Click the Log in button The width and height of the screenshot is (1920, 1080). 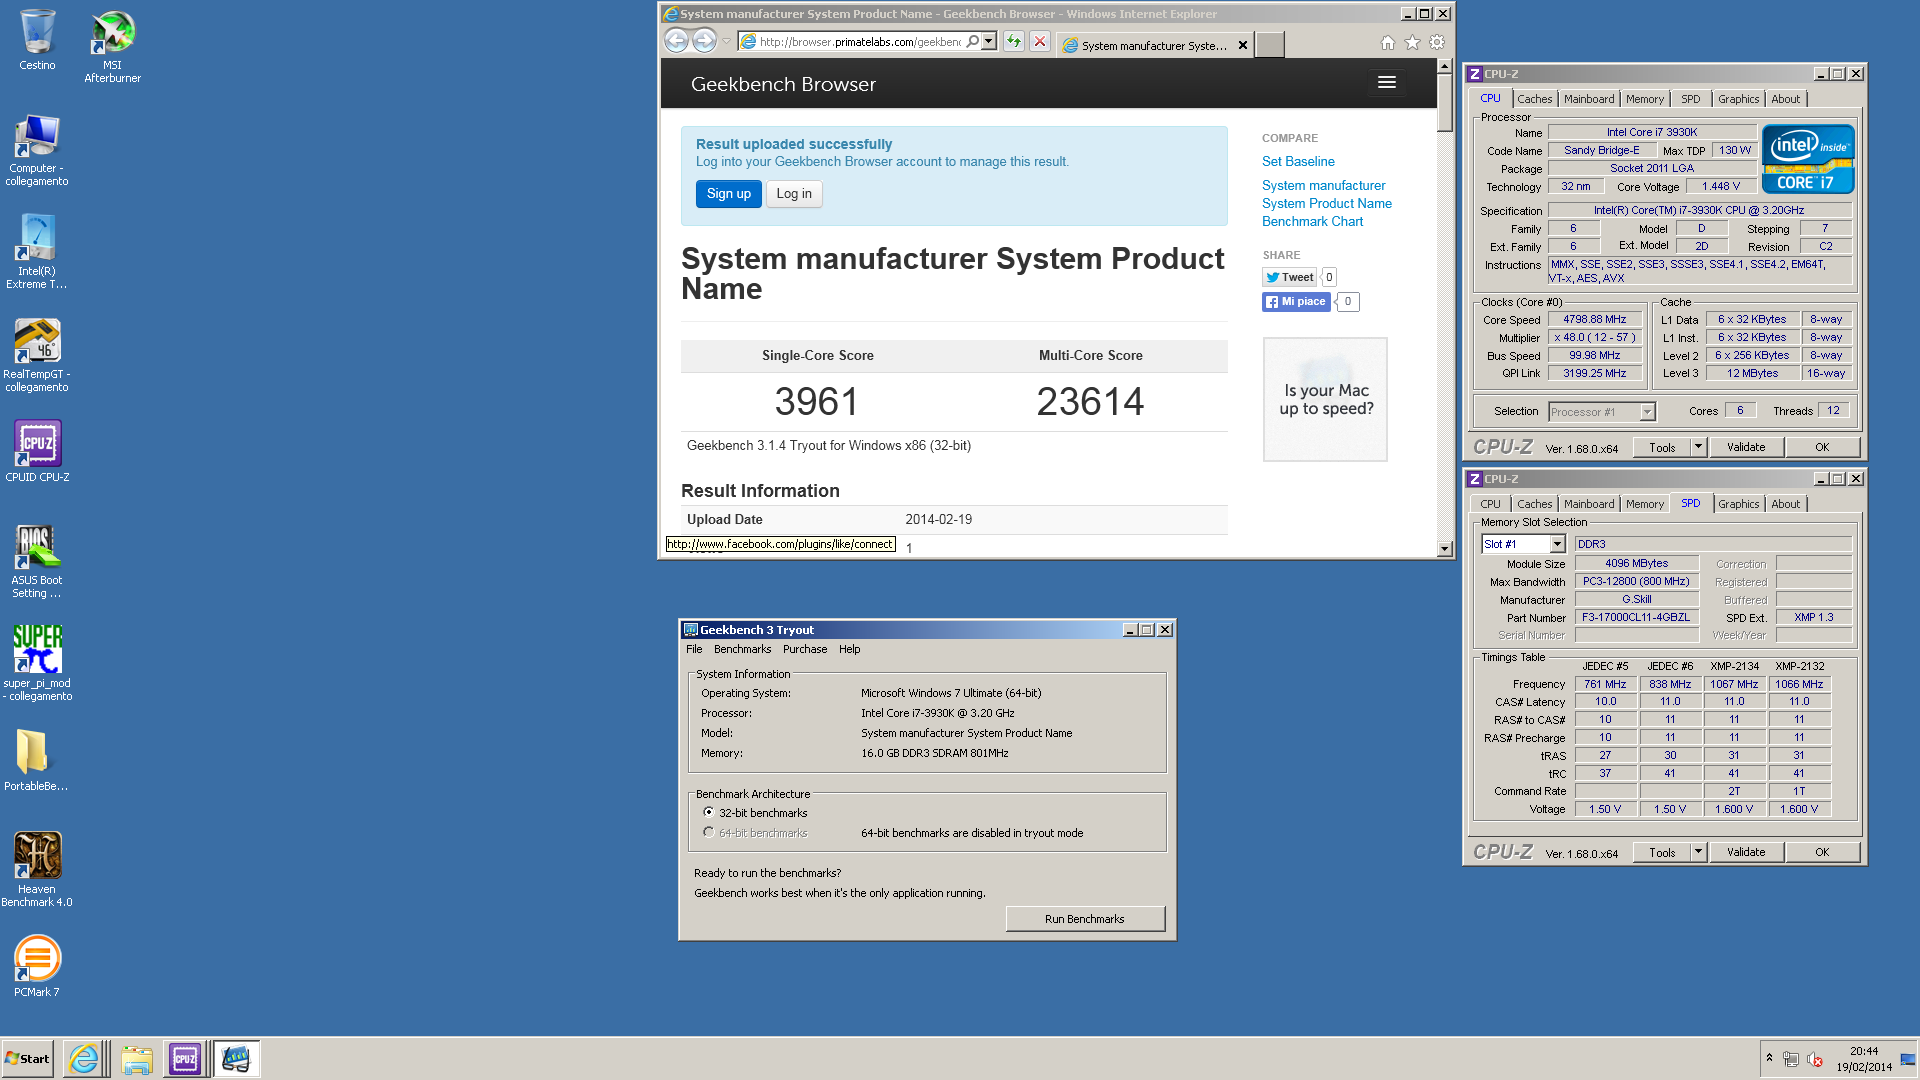tap(794, 194)
